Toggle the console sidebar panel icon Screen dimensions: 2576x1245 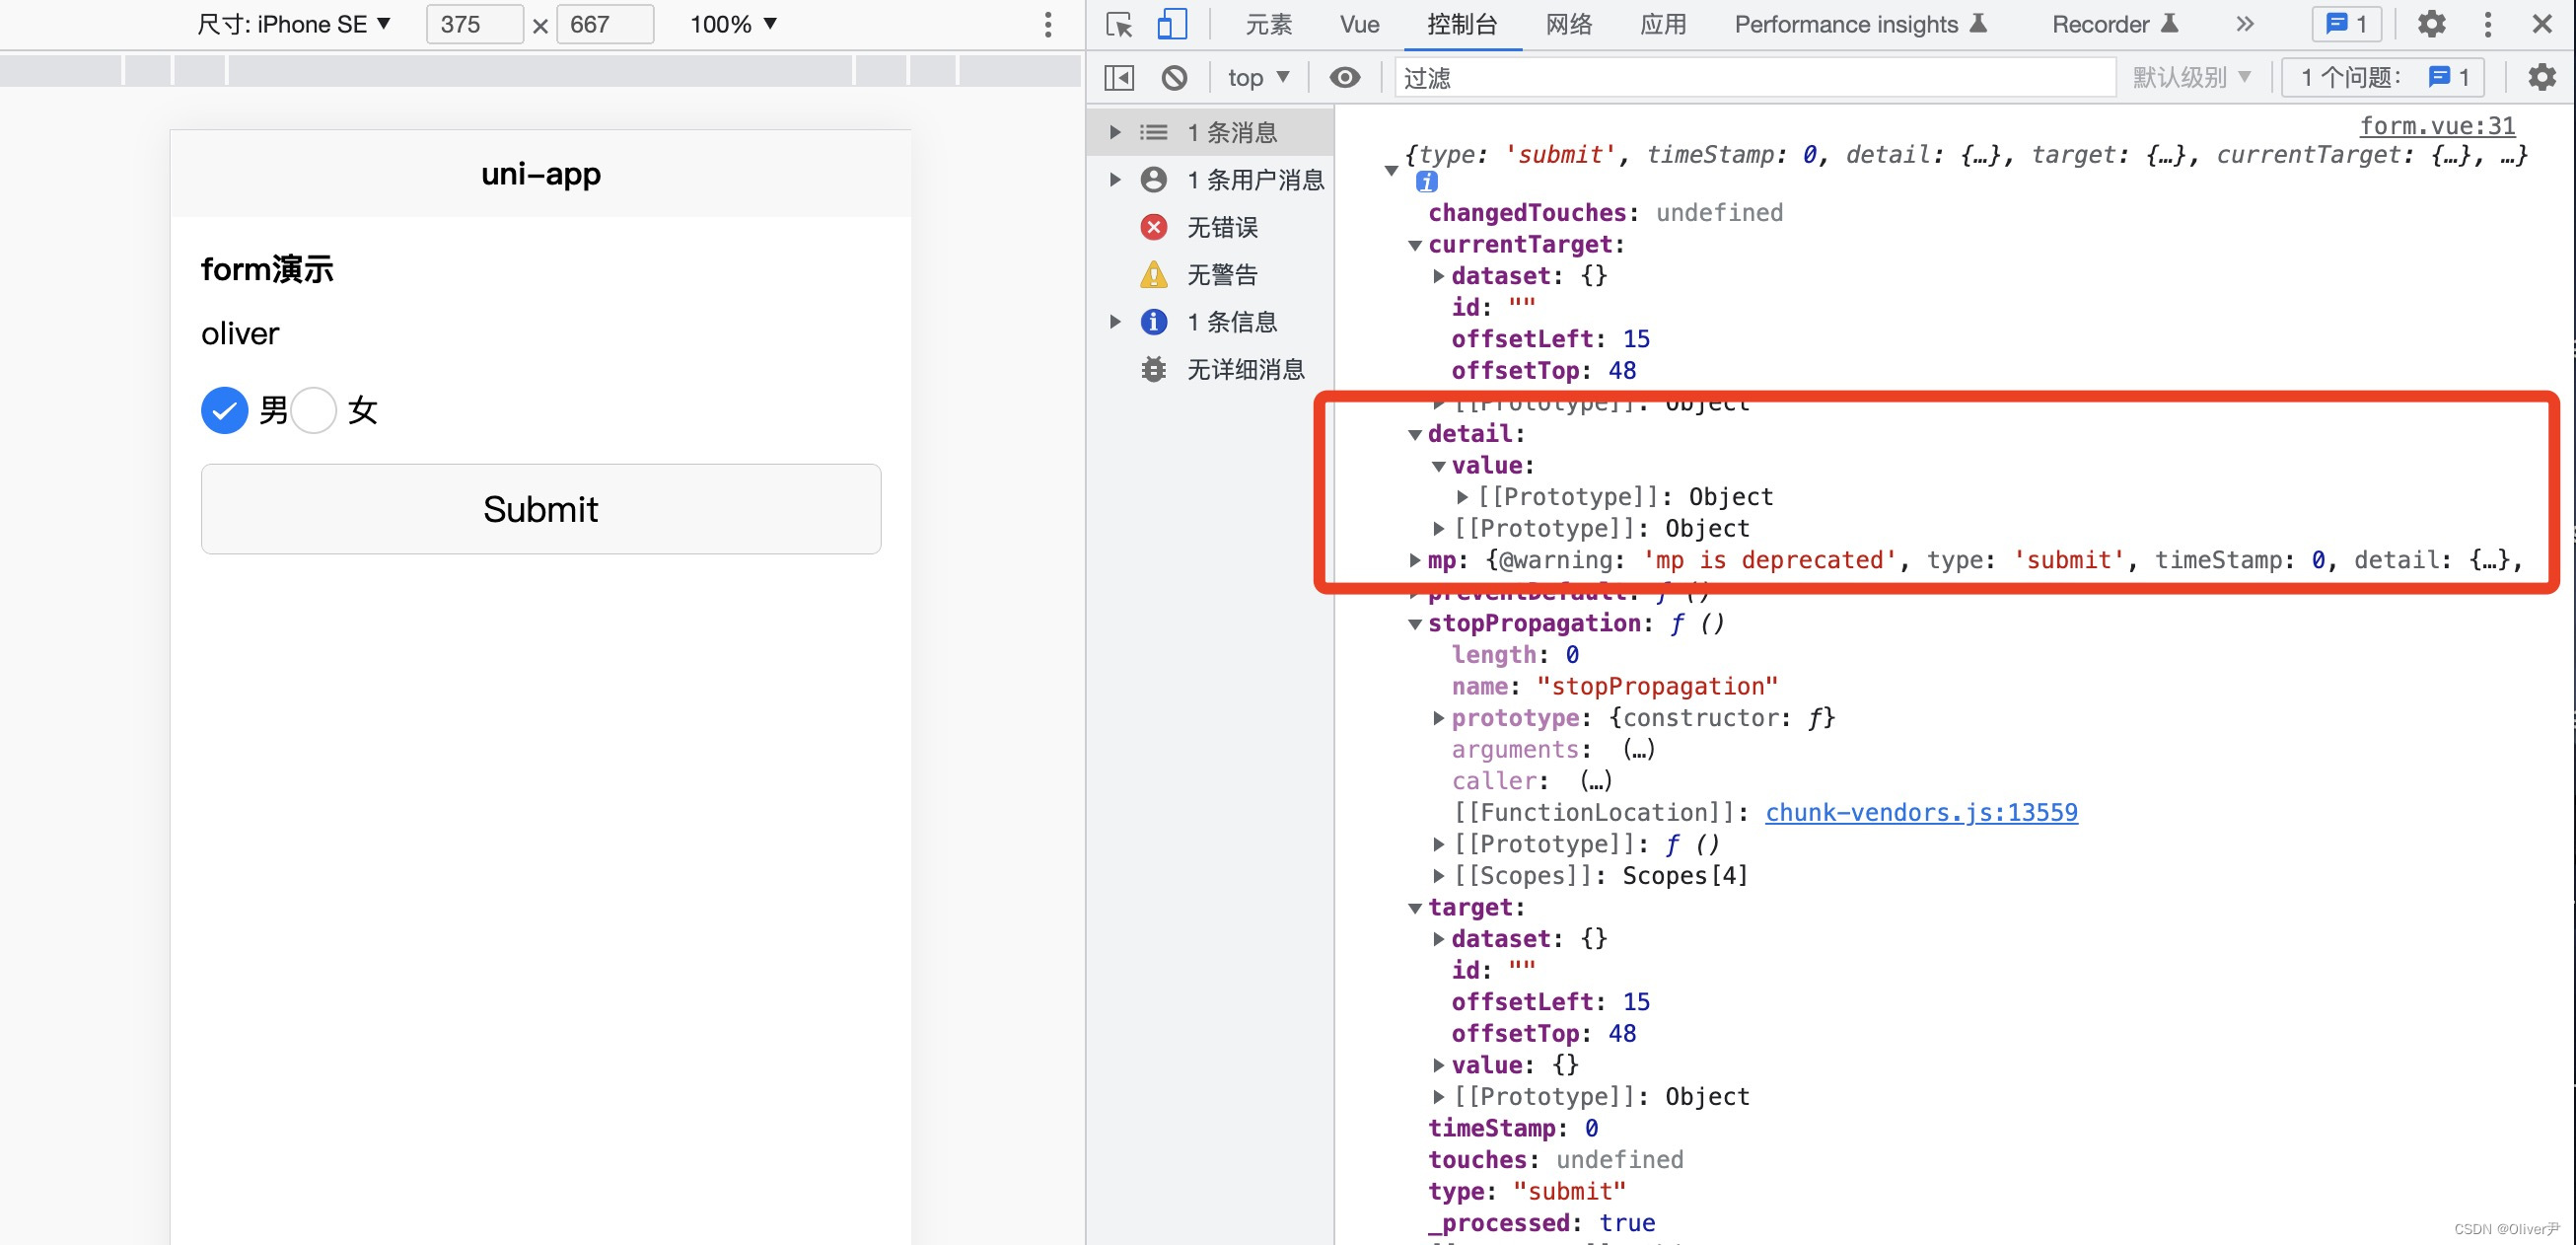coord(1119,77)
